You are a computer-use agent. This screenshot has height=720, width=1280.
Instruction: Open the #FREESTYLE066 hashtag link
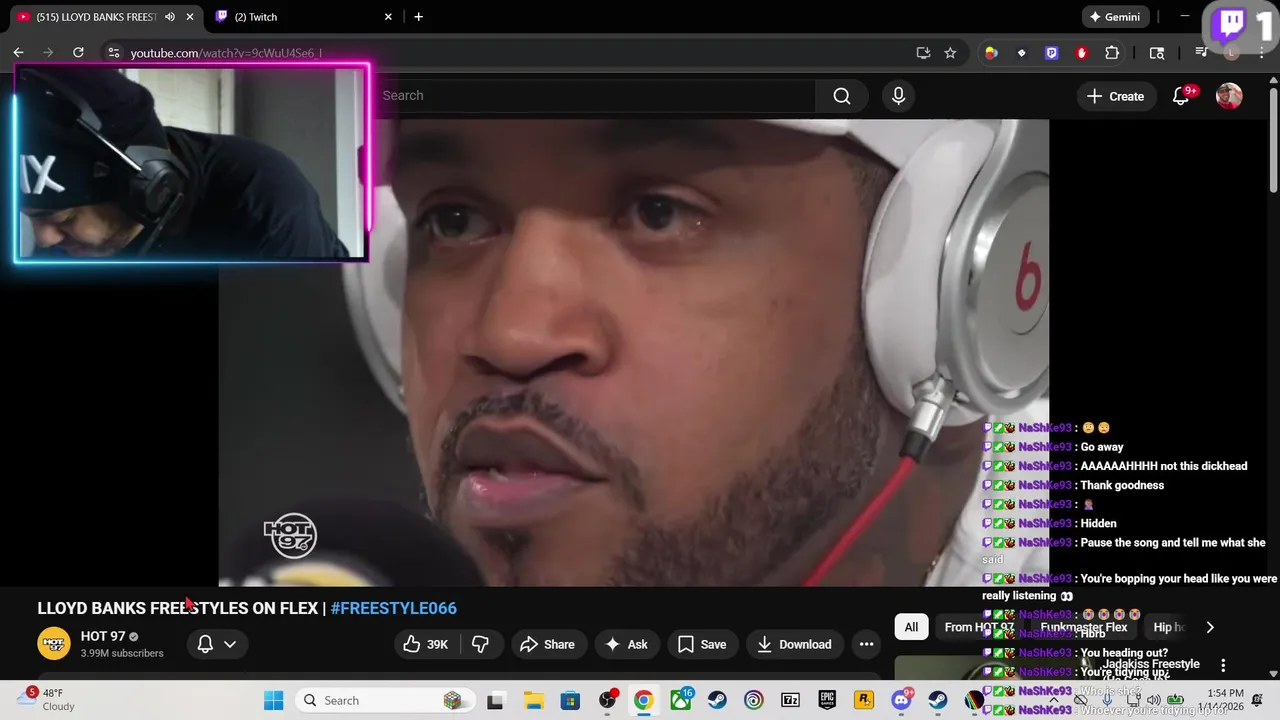pyautogui.click(x=393, y=608)
